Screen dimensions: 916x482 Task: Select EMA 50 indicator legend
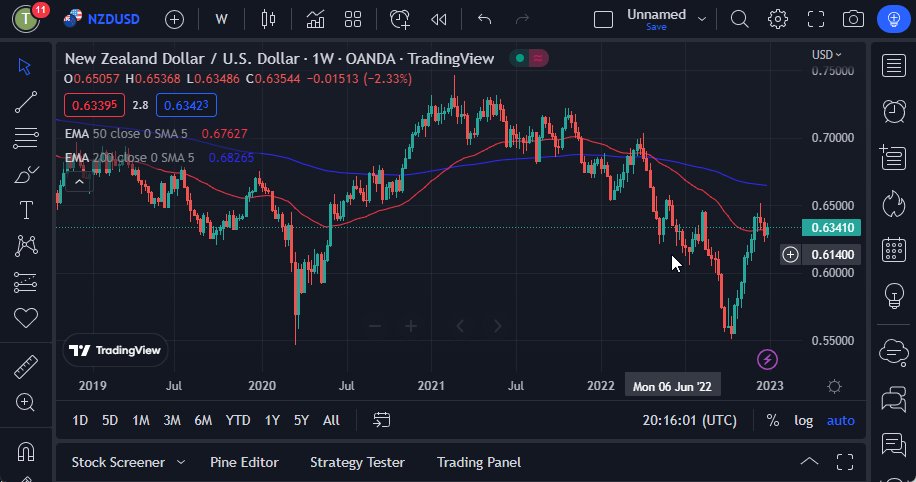click(x=126, y=134)
